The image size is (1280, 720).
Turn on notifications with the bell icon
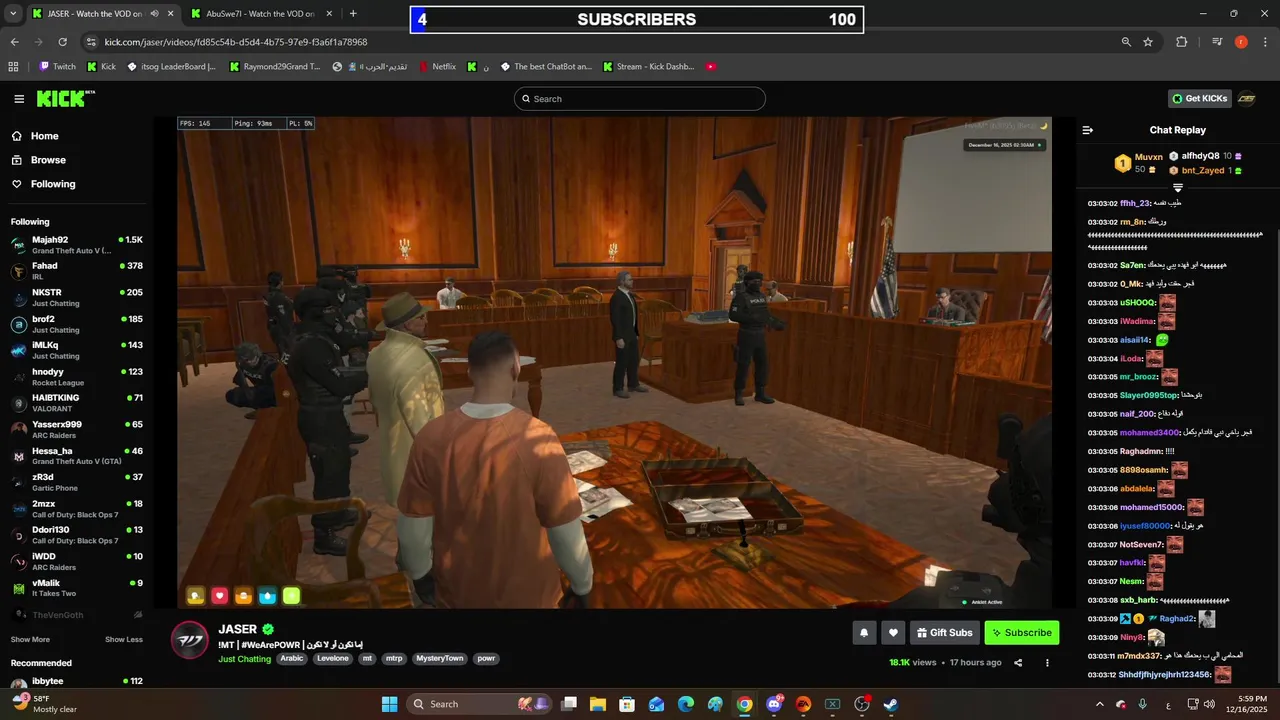tap(864, 632)
